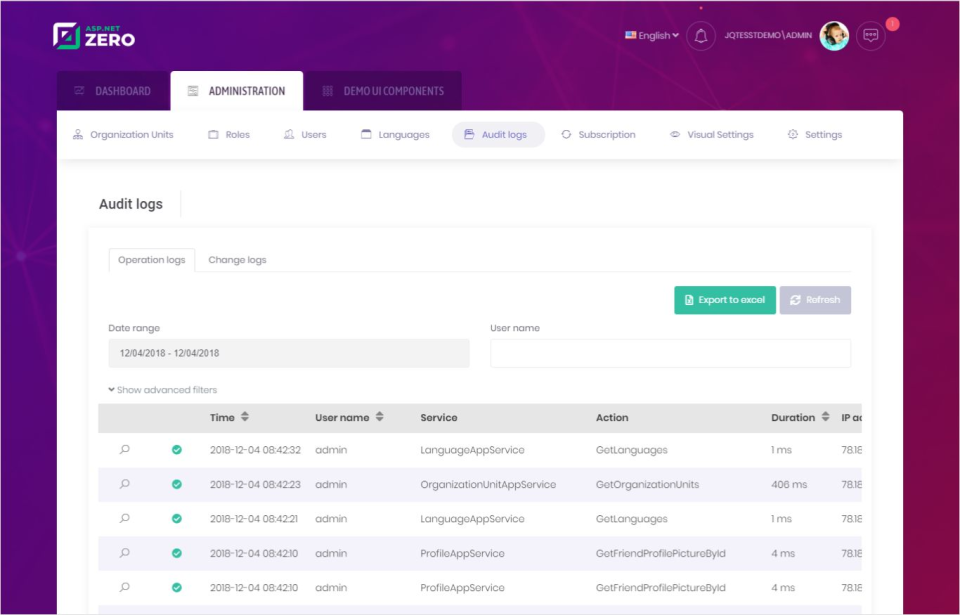
Task: Click the green success icon on second row
Action: coord(177,484)
